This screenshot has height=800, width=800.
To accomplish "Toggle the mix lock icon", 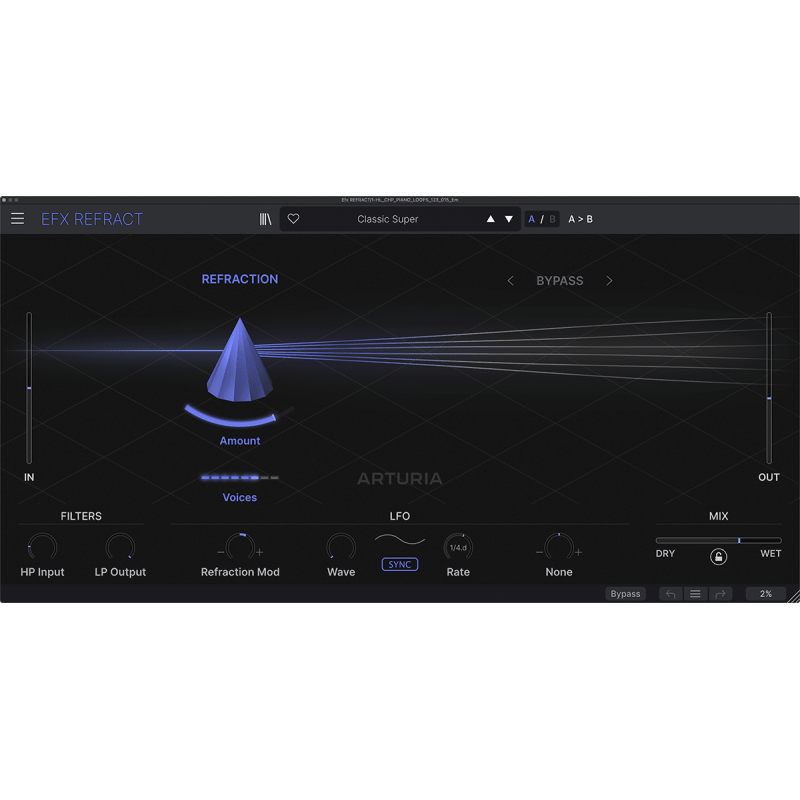I will point(718,557).
